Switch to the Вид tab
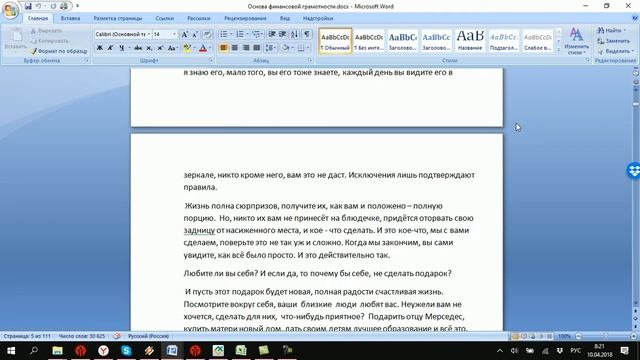 point(285,18)
